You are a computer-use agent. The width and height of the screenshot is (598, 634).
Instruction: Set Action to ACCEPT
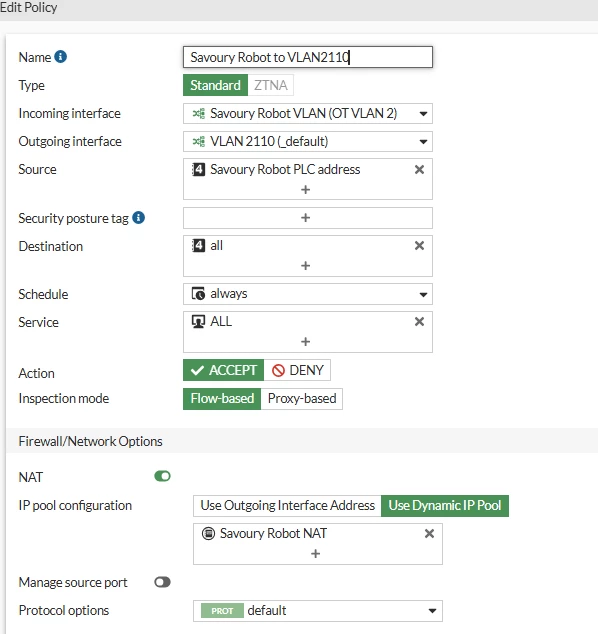coord(224,370)
